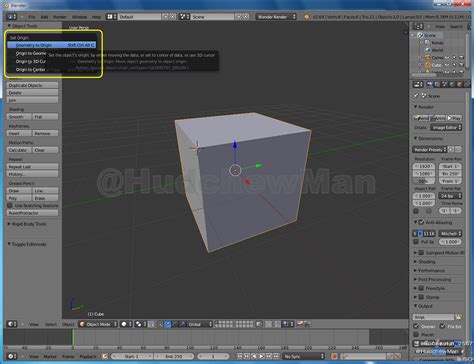Choose Origin to 3D Cursor option
Screen dimensions: 474x364
pos(31,61)
